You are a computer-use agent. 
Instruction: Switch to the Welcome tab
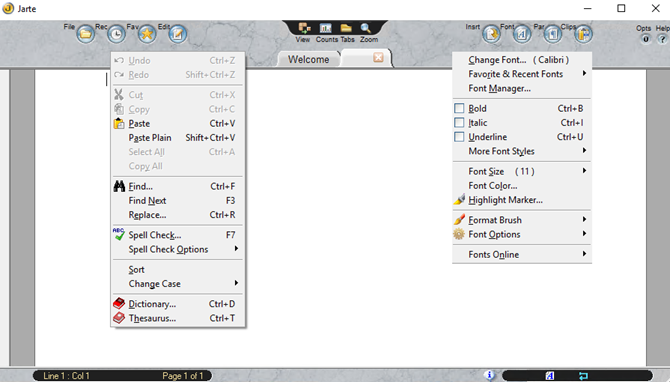309,59
